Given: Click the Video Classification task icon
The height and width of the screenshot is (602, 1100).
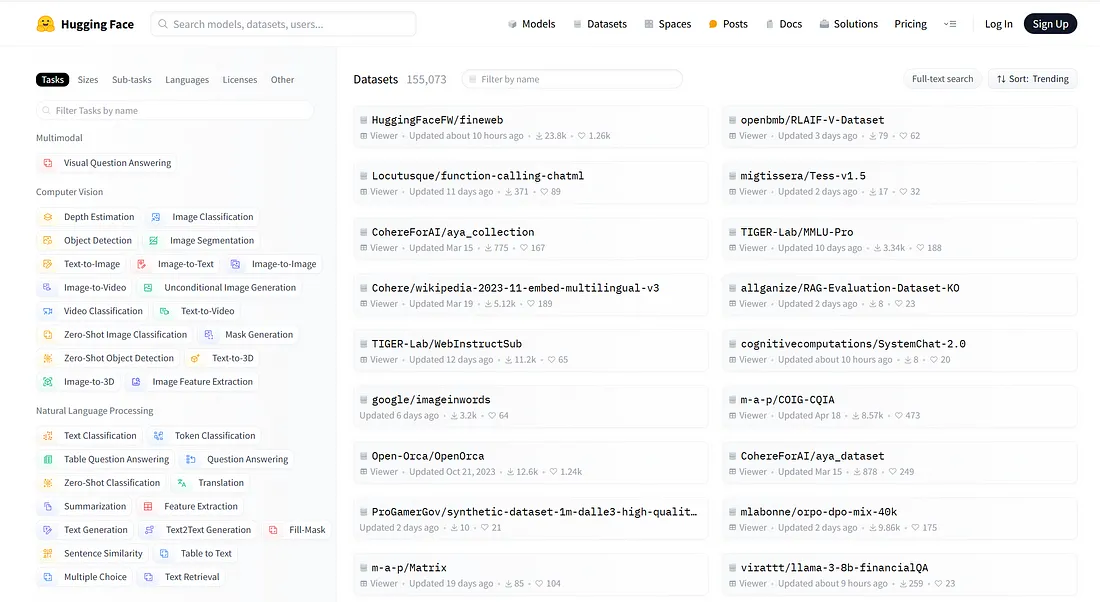Looking at the screenshot, I should point(48,311).
